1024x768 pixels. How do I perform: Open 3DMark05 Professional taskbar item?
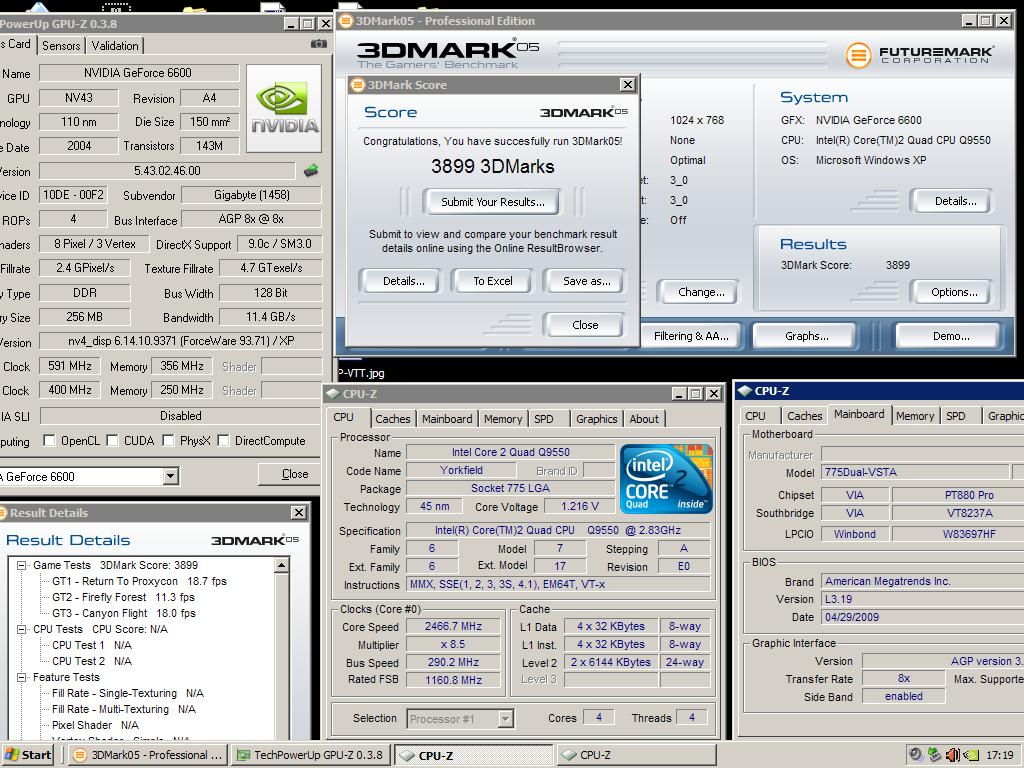point(149,755)
